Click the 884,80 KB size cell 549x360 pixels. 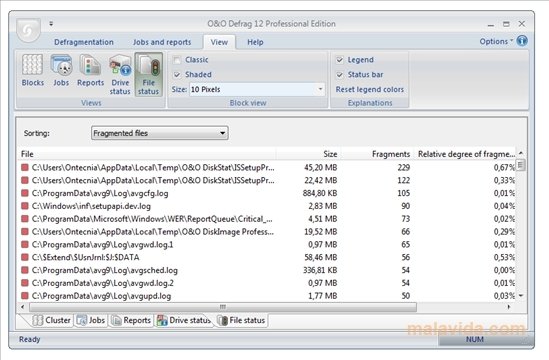pos(320,193)
